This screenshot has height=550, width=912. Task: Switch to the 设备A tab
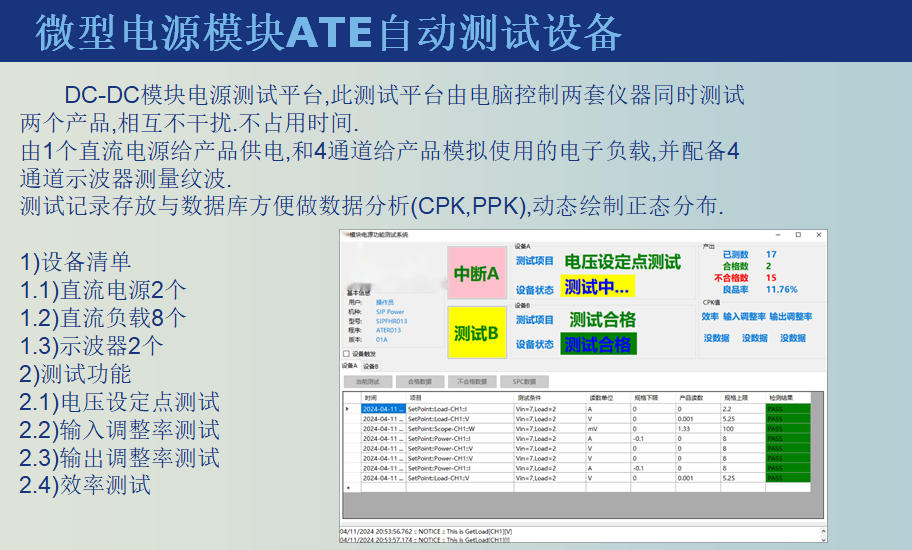(350, 366)
